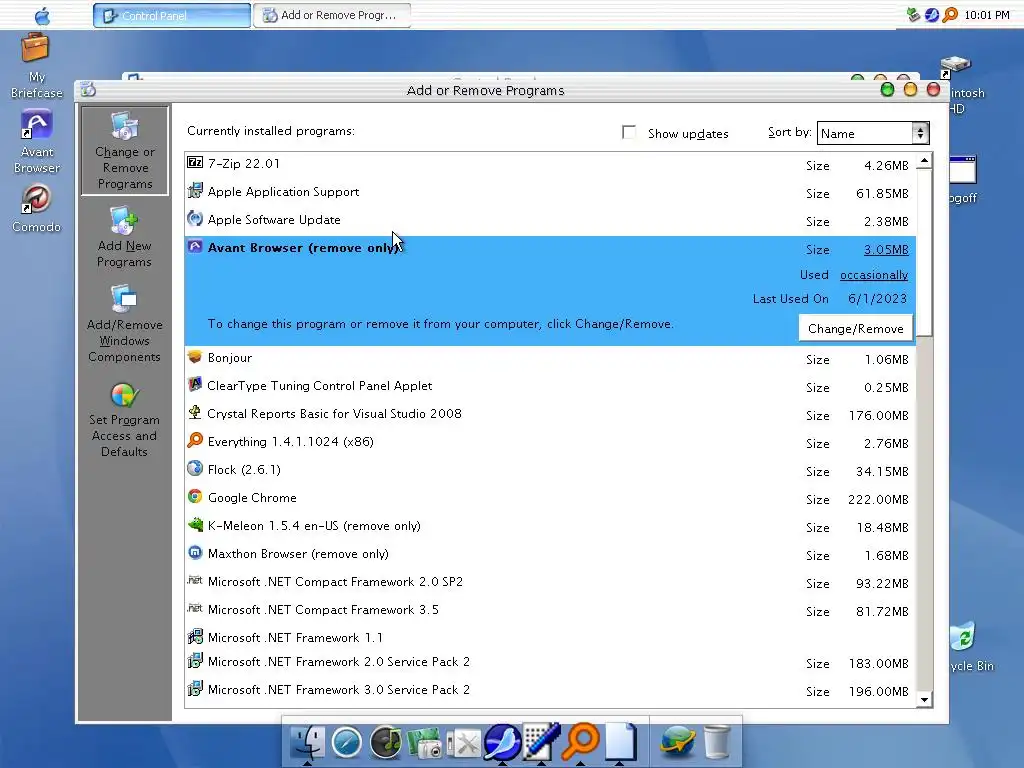Click the list scrollbar down arrow
Screen dimensions: 1024x768
point(924,699)
